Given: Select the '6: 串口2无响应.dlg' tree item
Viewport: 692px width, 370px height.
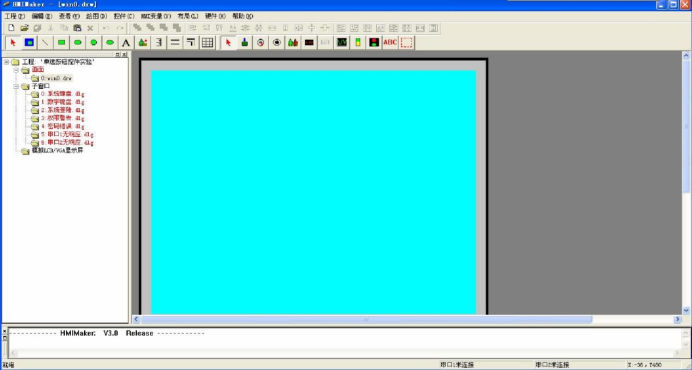Looking at the screenshot, I should [x=67, y=143].
